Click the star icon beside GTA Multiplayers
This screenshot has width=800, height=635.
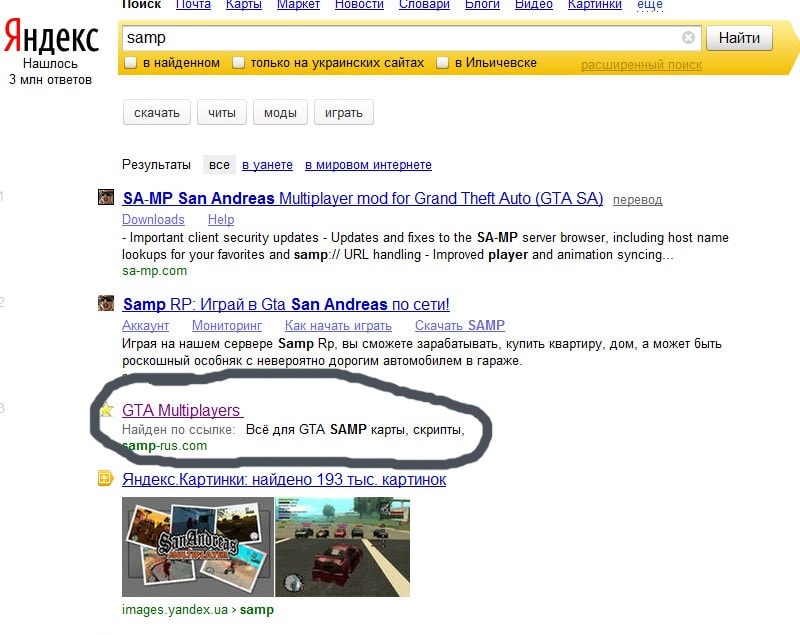point(107,409)
